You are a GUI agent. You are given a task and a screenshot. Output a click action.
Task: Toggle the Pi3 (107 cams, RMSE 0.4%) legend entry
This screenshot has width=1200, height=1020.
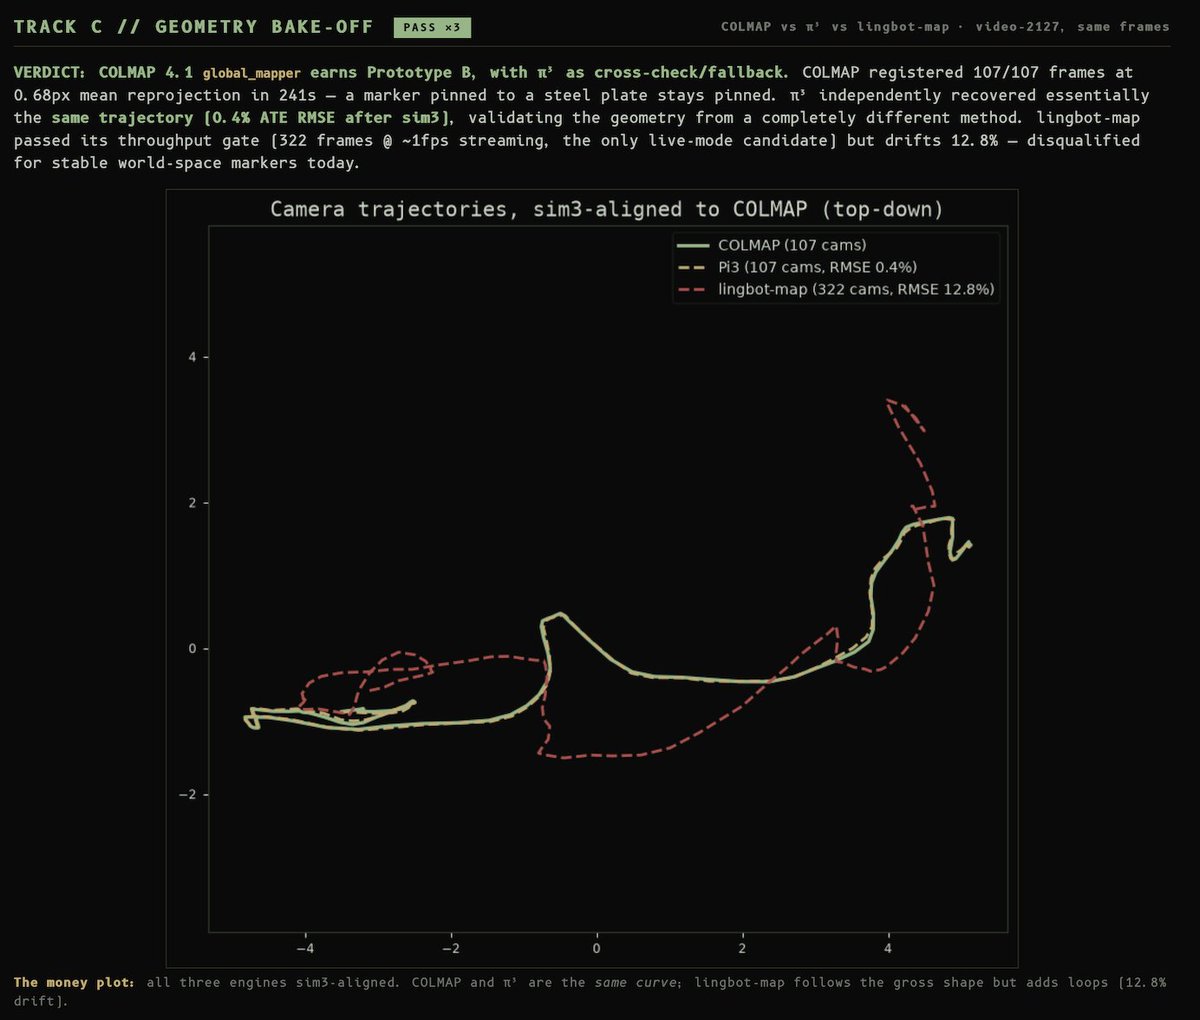[797, 267]
